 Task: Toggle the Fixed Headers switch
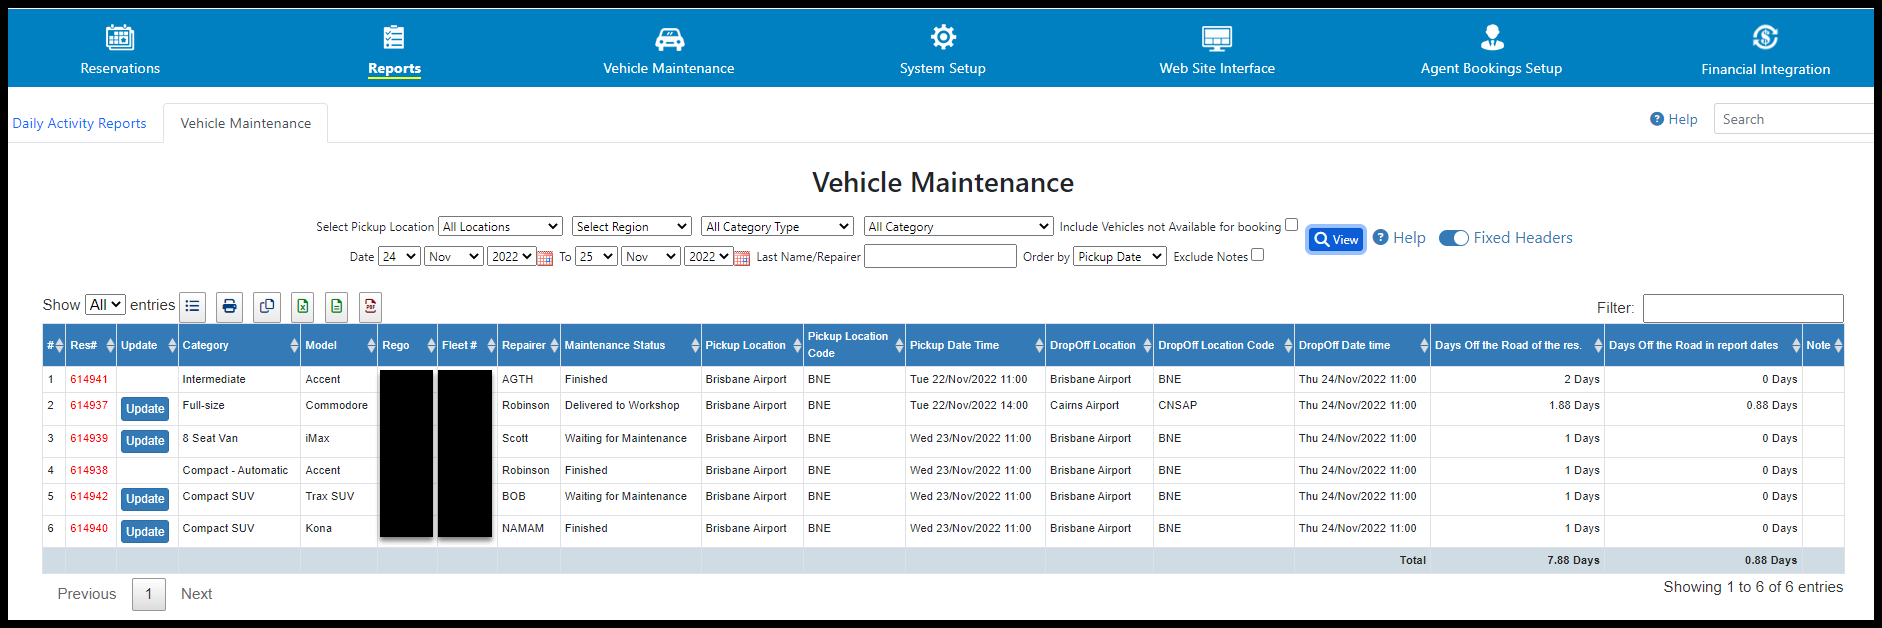1454,238
